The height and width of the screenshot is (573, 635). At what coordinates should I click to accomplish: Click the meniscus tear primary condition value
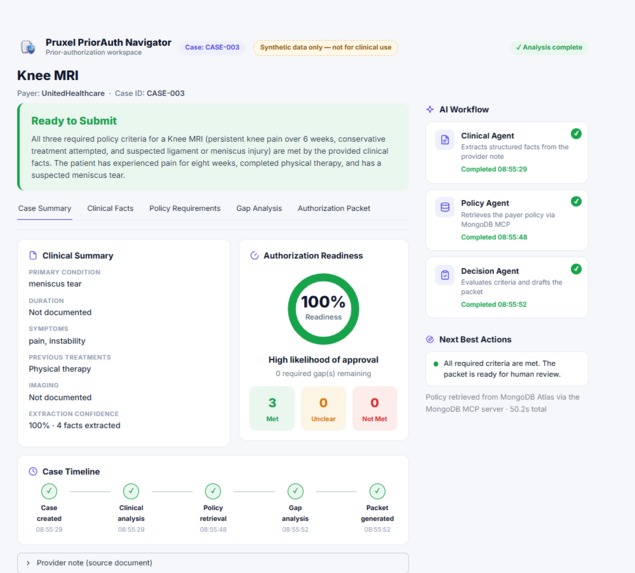(55, 284)
